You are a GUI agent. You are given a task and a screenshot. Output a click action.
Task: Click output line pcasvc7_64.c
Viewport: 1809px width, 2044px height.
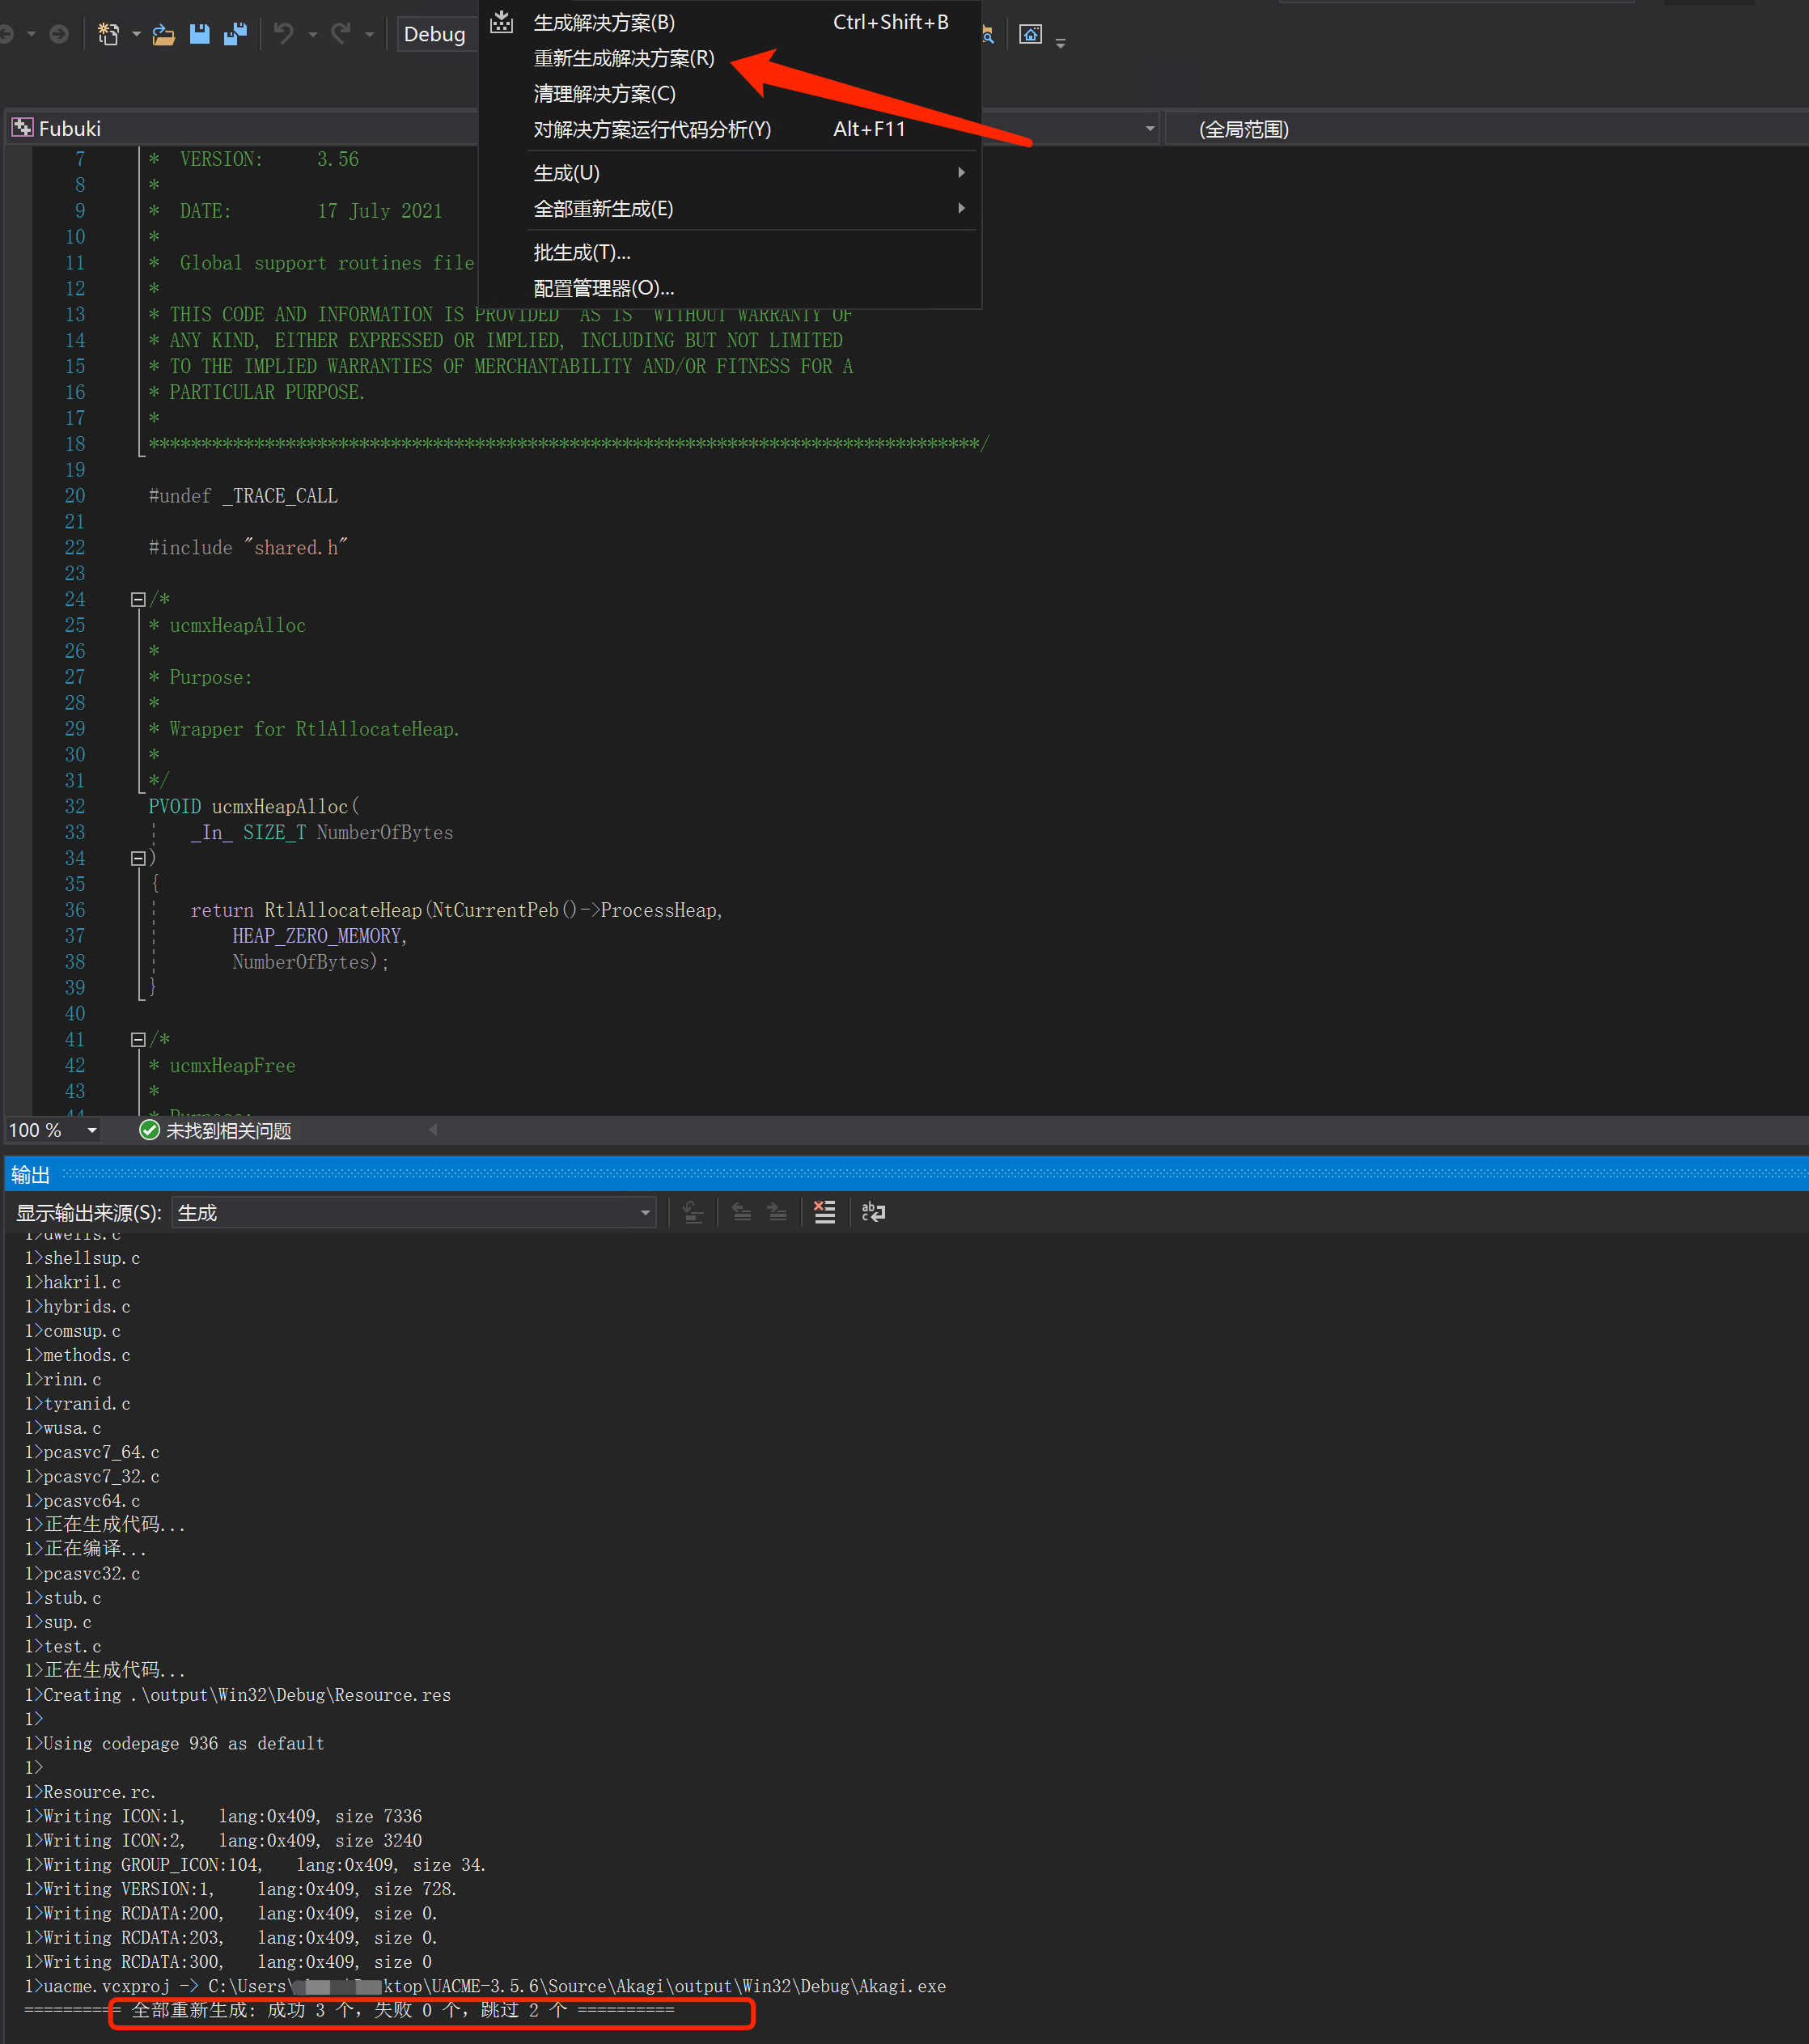click(x=92, y=1452)
